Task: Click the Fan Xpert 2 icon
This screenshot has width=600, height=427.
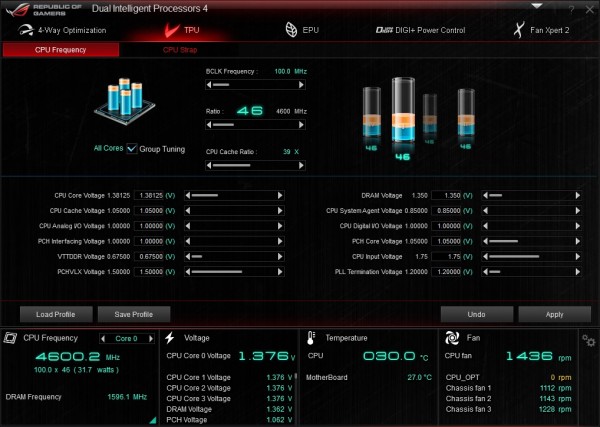Action: (x=518, y=30)
